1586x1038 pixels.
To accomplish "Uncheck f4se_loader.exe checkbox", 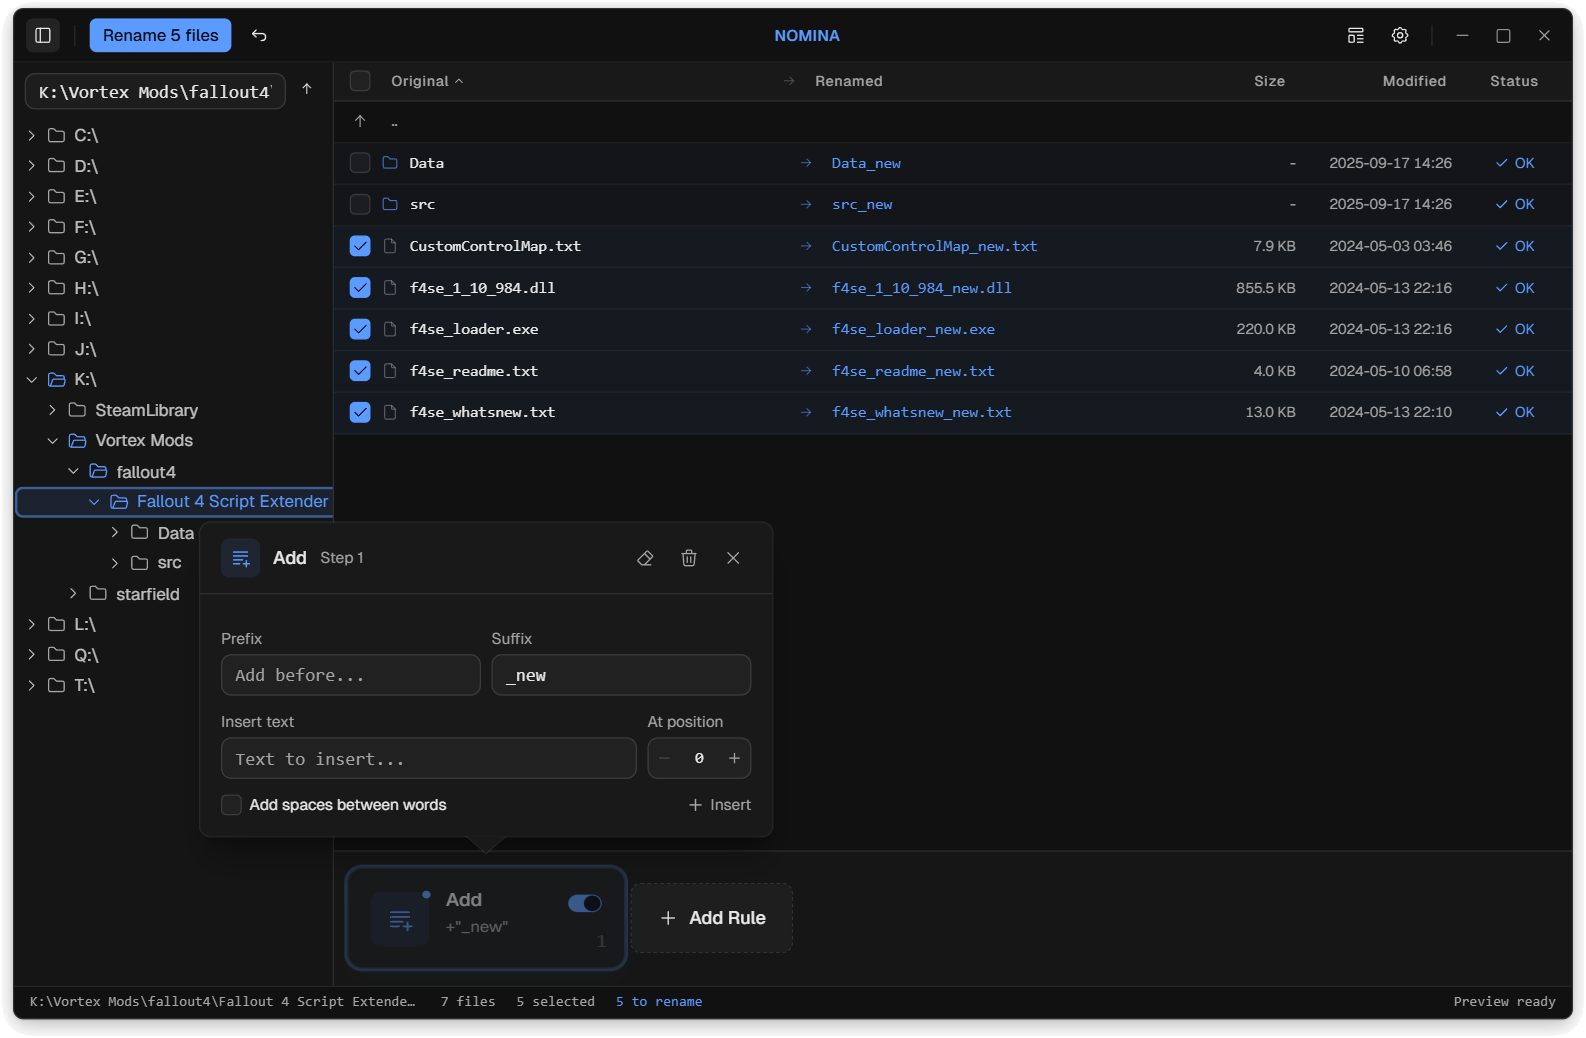I will tap(360, 329).
